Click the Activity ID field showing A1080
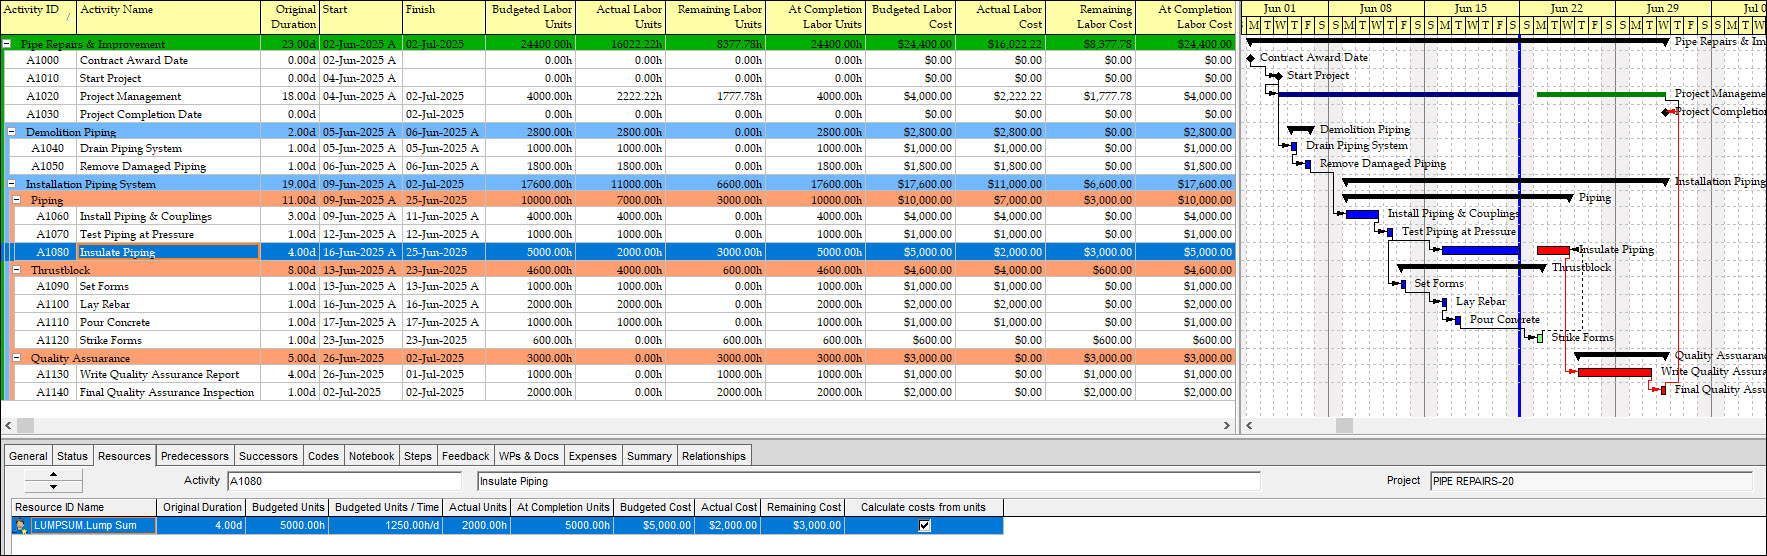This screenshot has height=556, width=1767. click(344, 481)
